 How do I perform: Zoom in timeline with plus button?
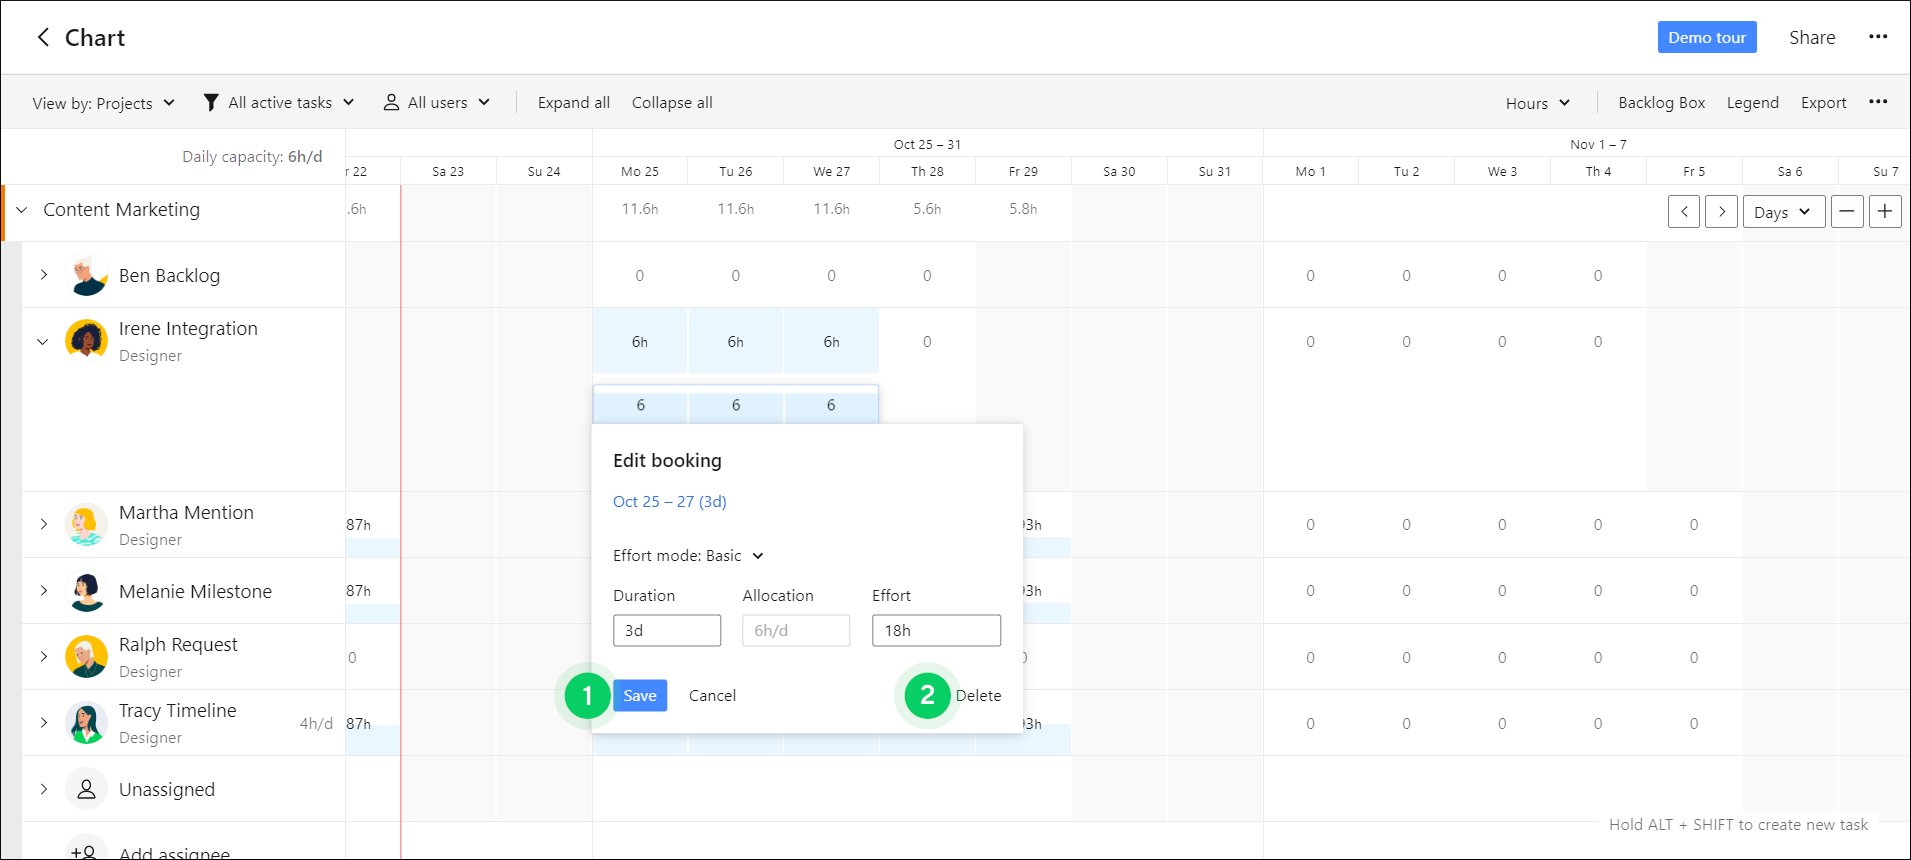click(x=1884, y=212)
